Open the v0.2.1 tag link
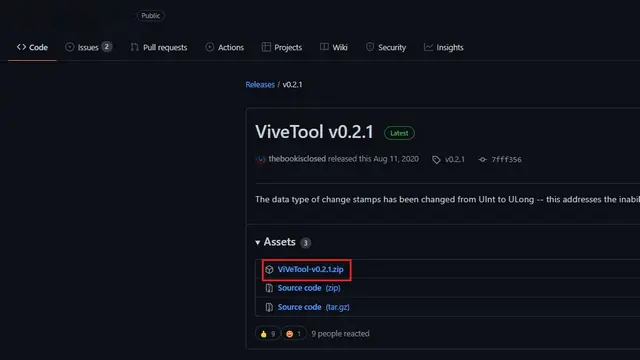 pyautogui.click(x=455, y=159)
